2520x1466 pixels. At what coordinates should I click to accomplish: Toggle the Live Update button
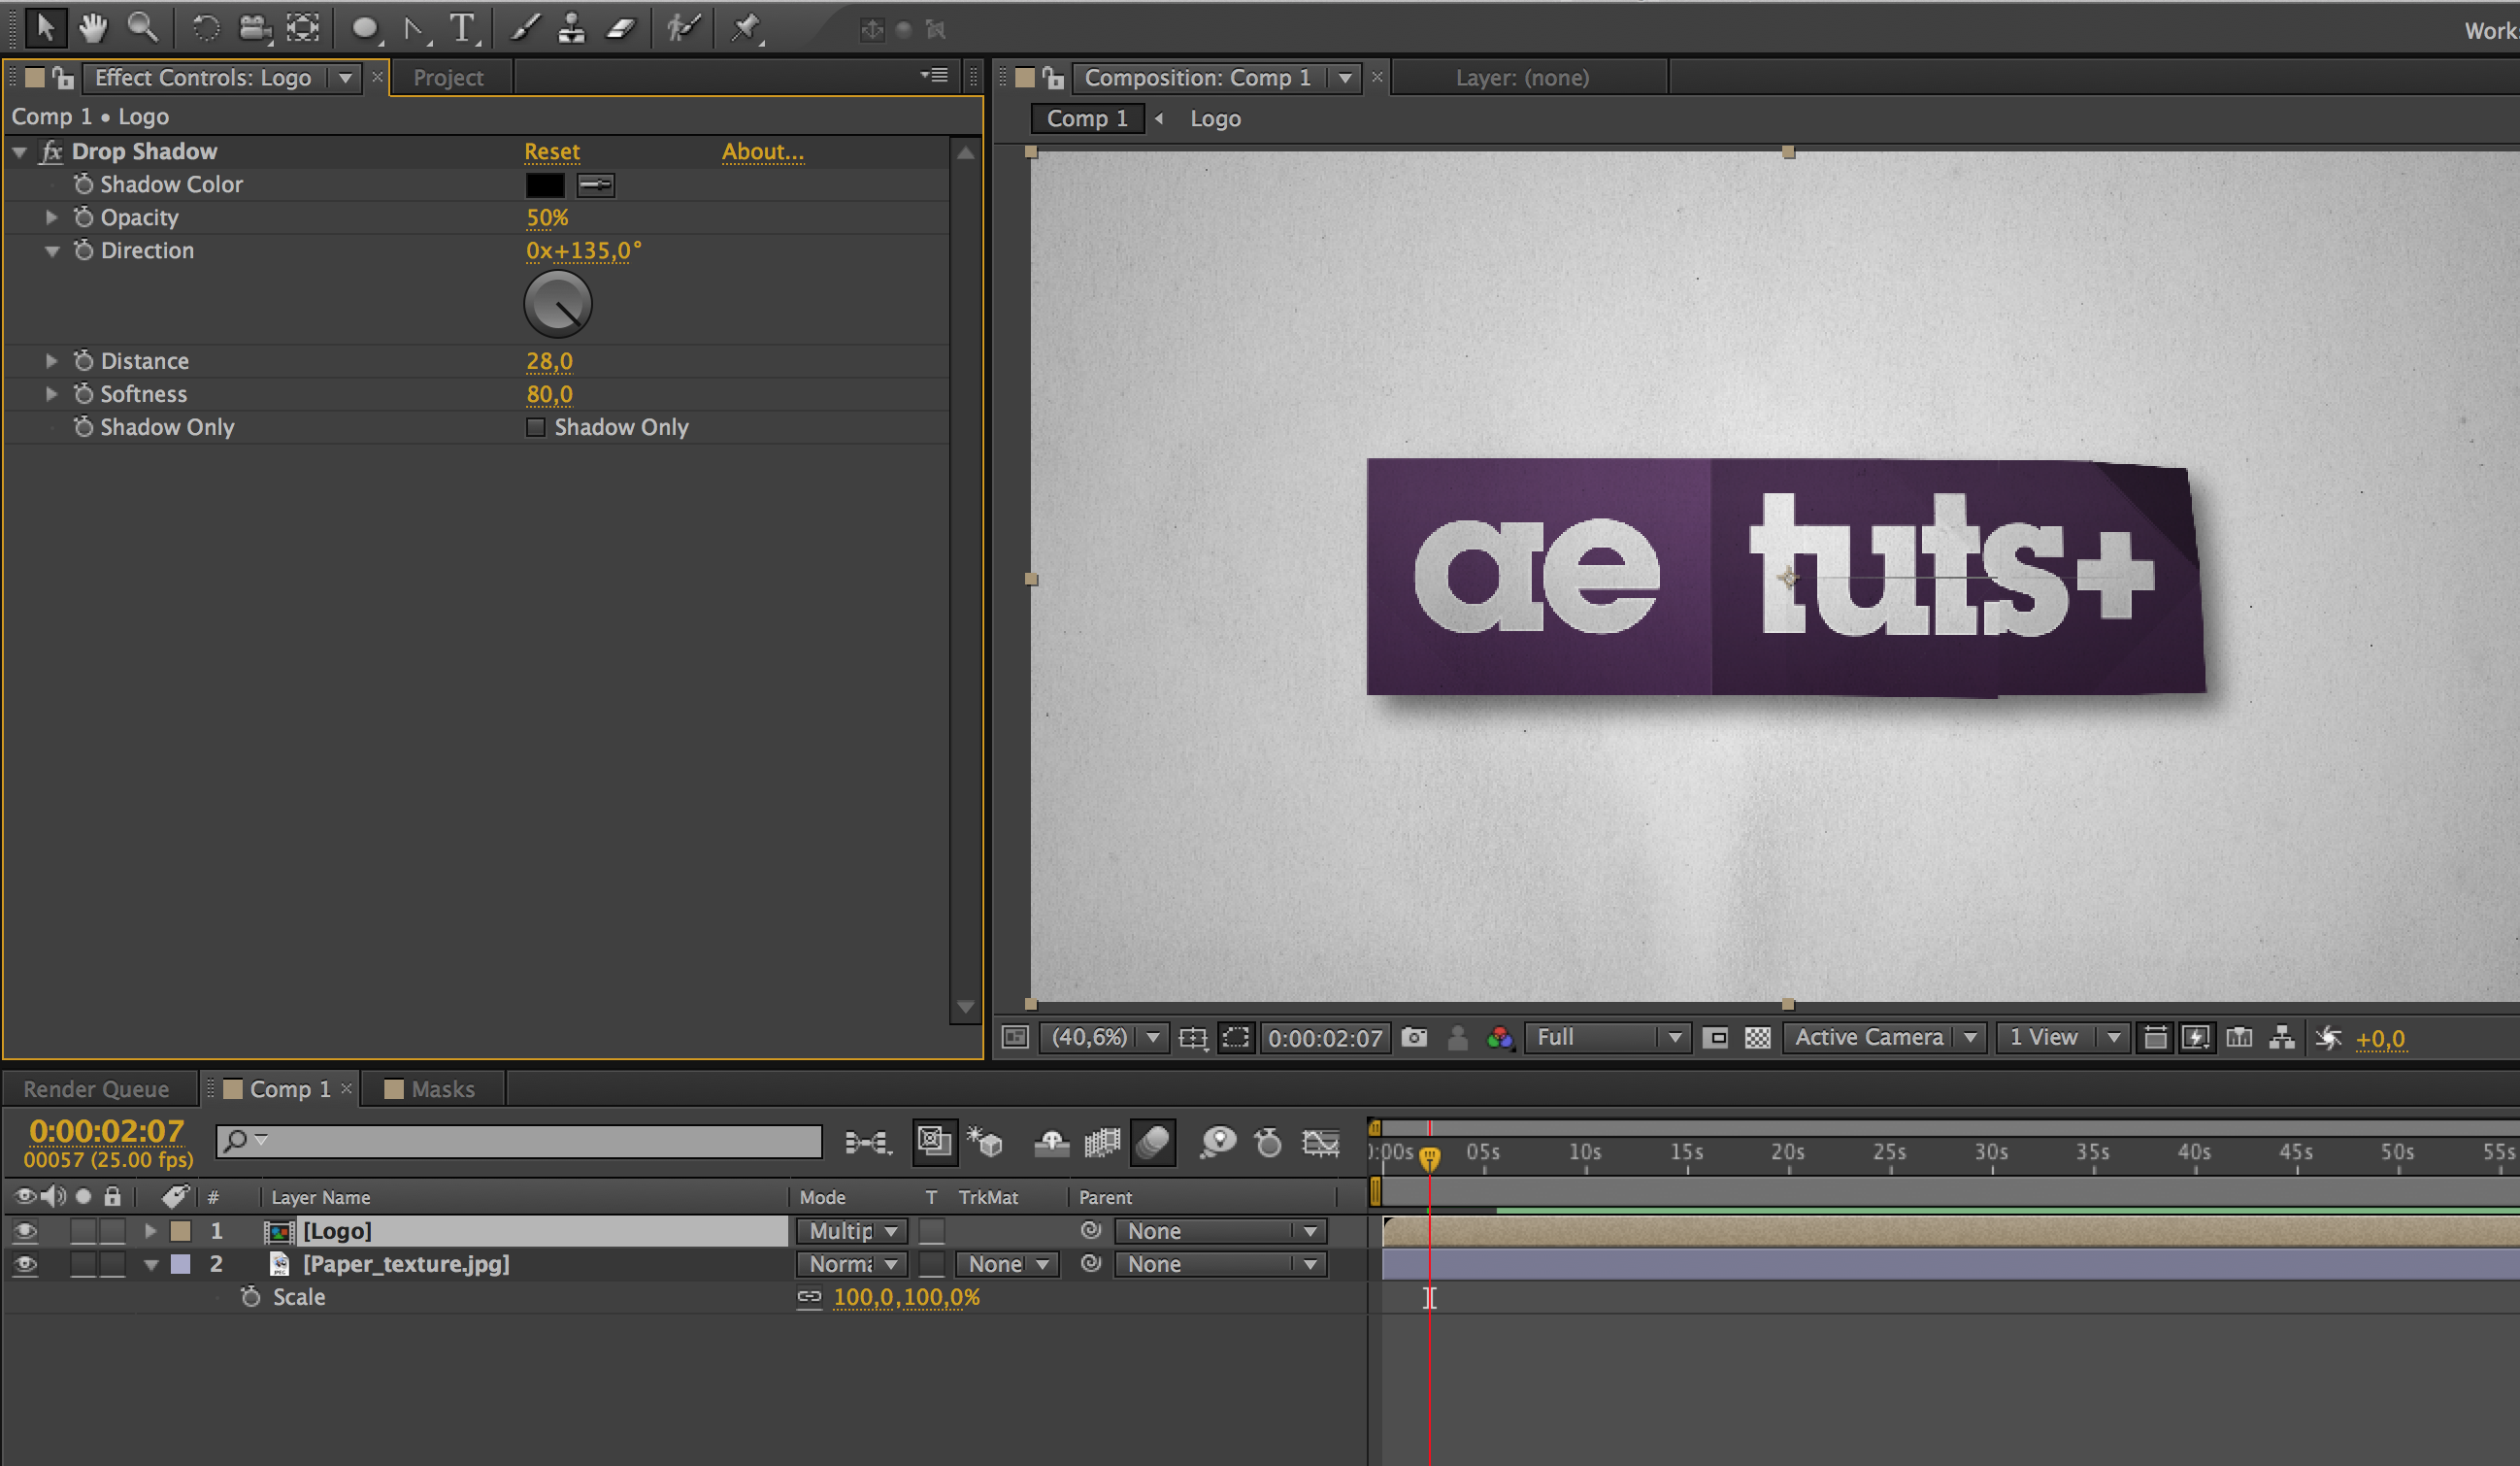(x=935, y=1141)
